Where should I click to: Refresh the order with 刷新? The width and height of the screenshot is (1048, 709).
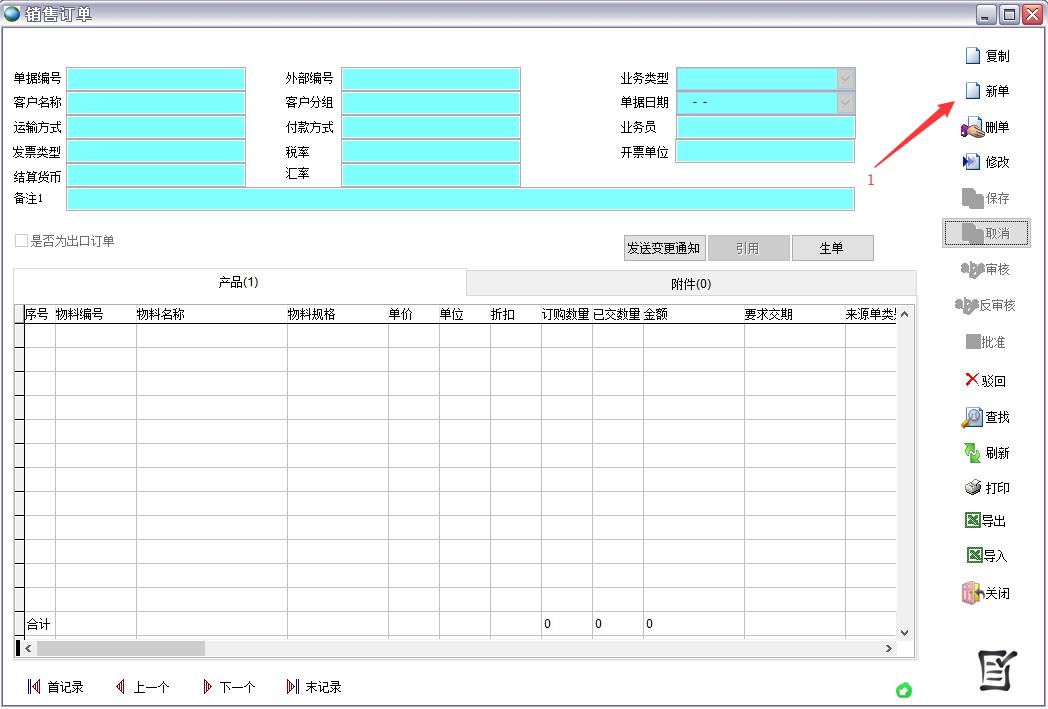point(971,453)
